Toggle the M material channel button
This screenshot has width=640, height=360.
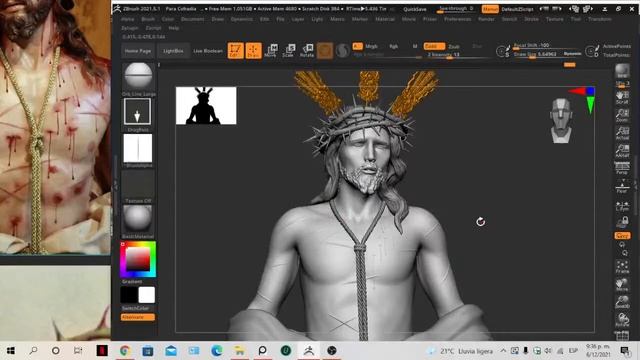[415, 47]
